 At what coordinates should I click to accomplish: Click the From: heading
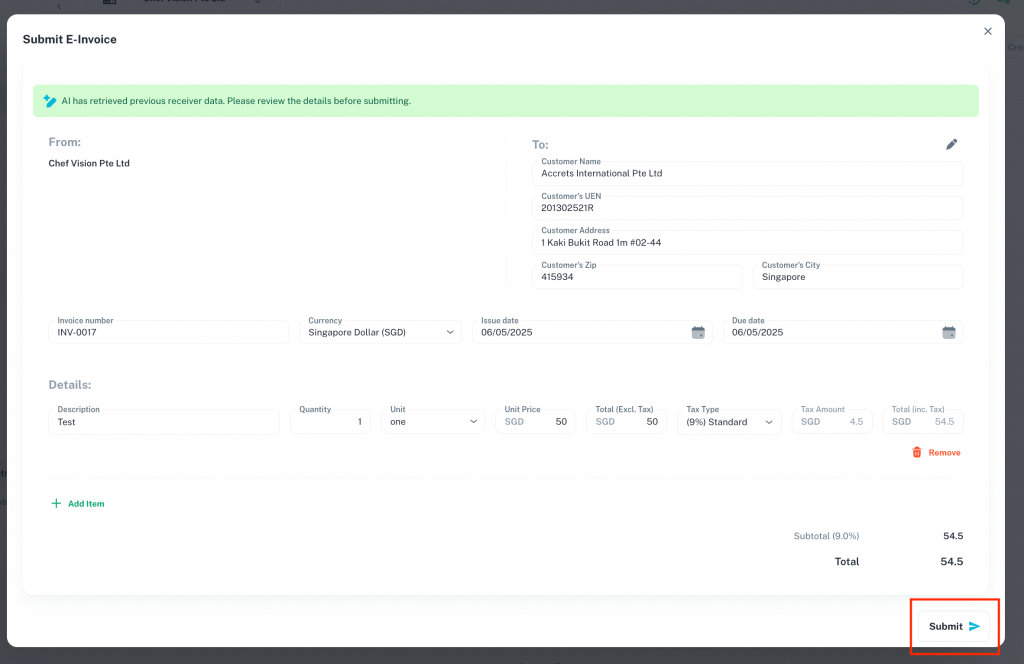[65, 142]
